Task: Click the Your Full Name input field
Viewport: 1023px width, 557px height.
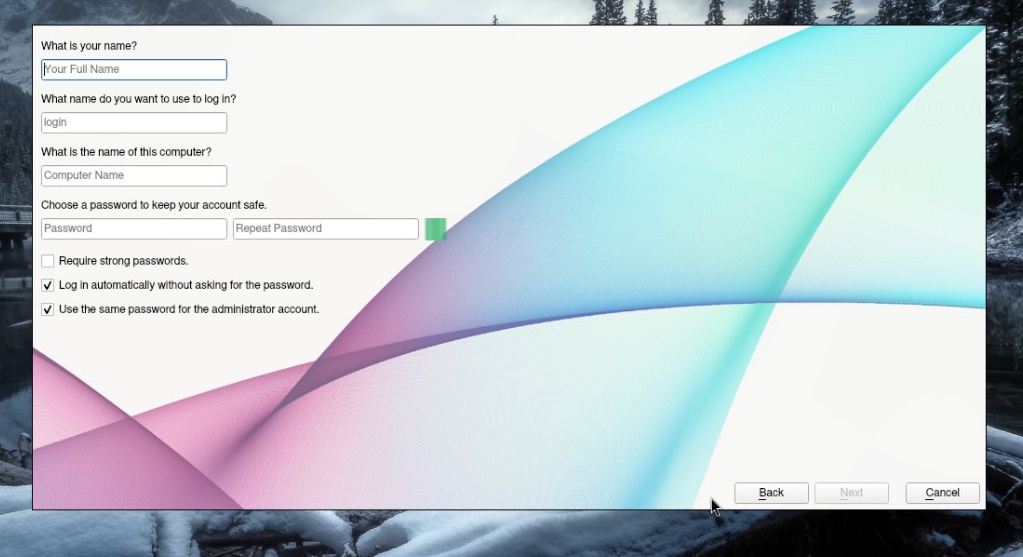Action: tap(134, 70)
